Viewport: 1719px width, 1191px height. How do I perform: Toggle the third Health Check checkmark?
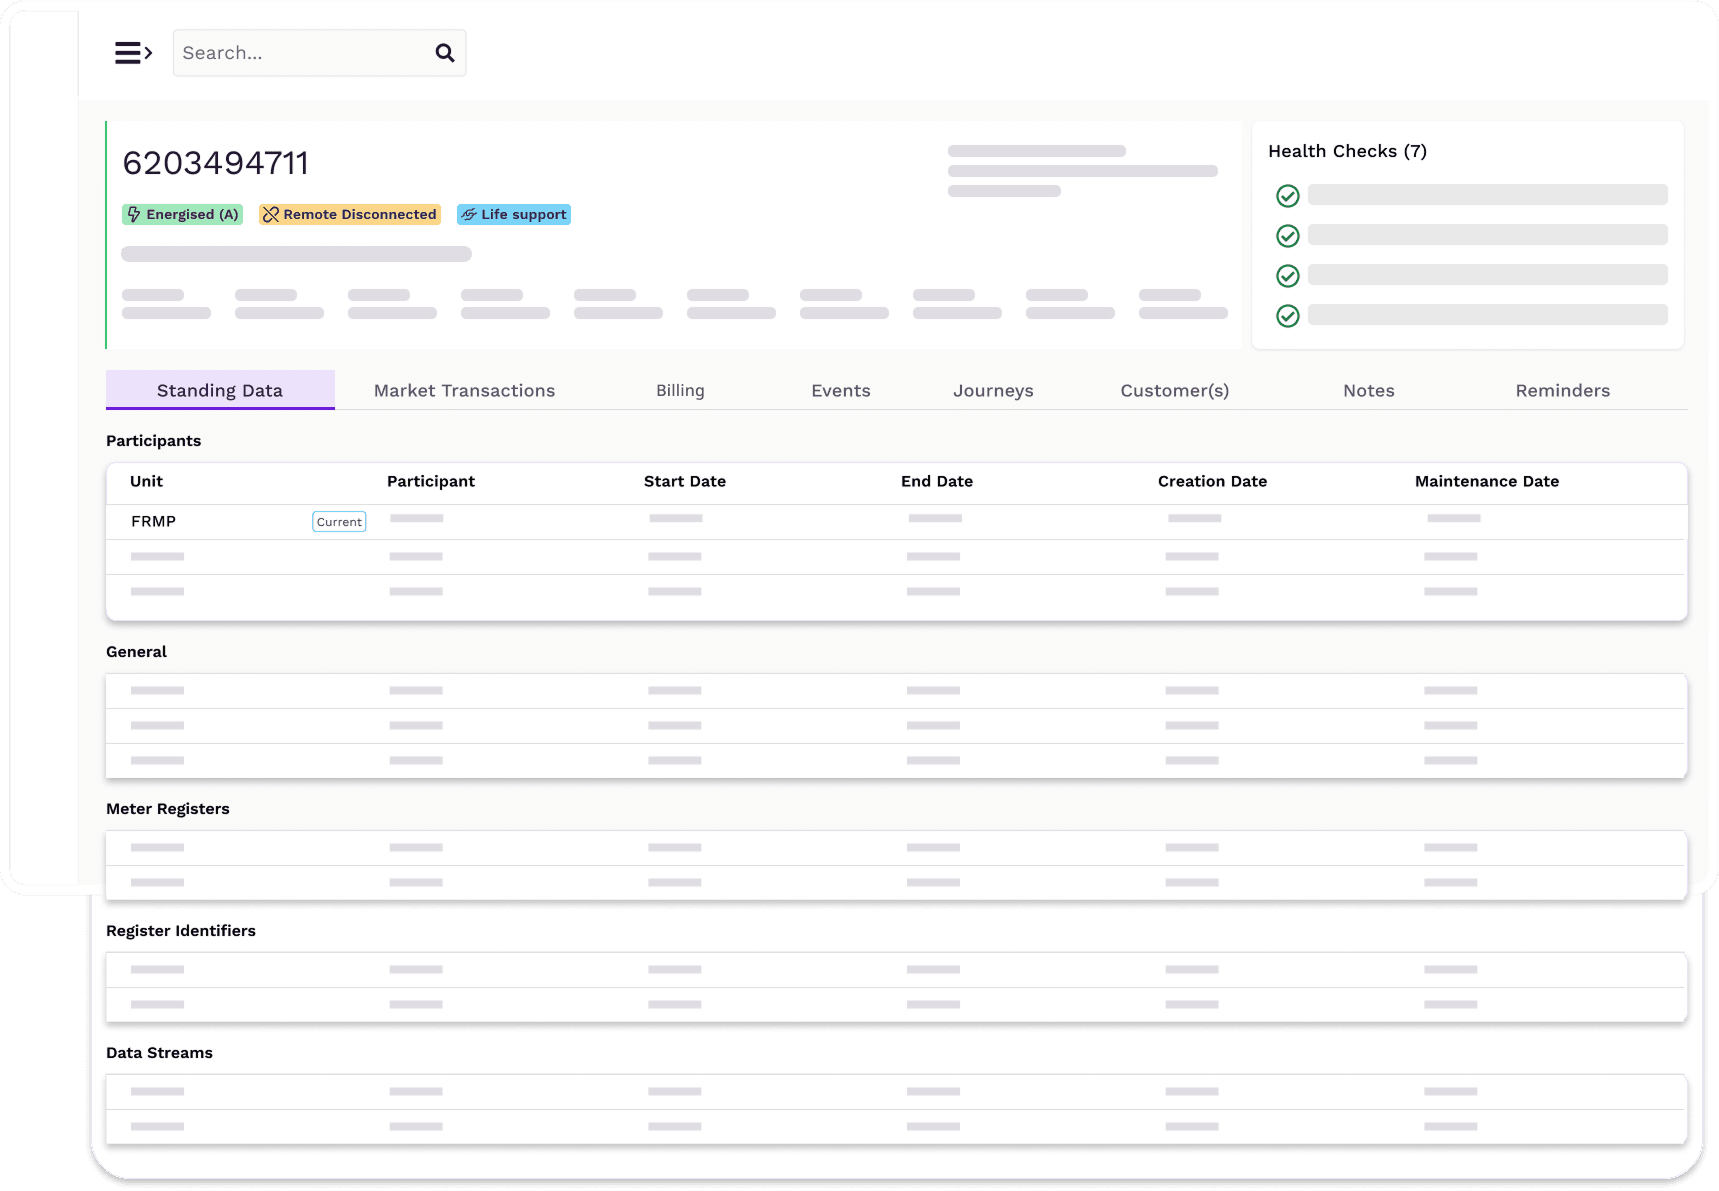tap(1287, 276)
